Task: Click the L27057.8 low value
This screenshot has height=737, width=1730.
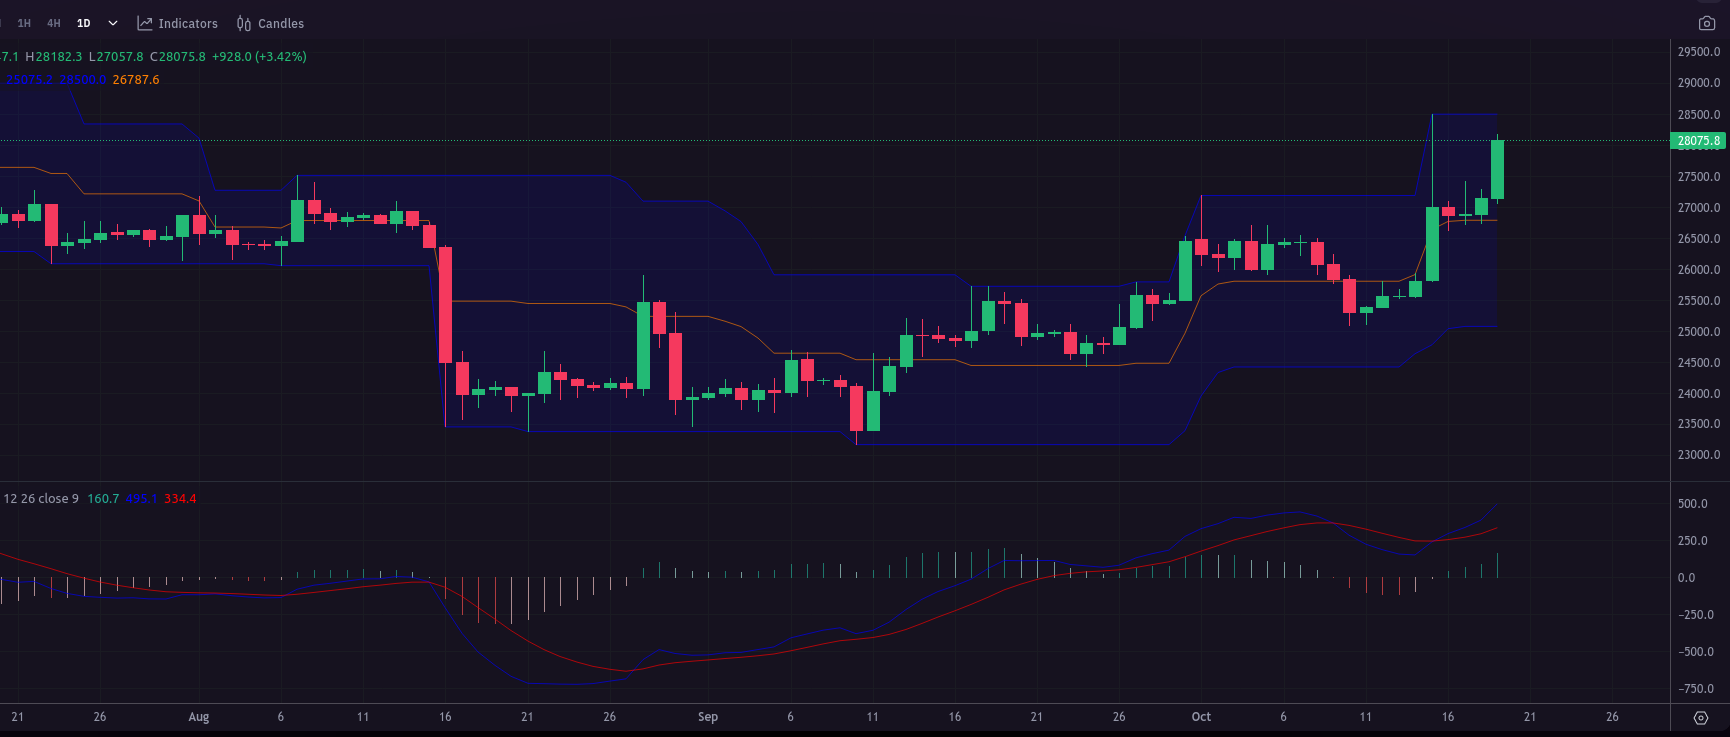Action: 116,57
